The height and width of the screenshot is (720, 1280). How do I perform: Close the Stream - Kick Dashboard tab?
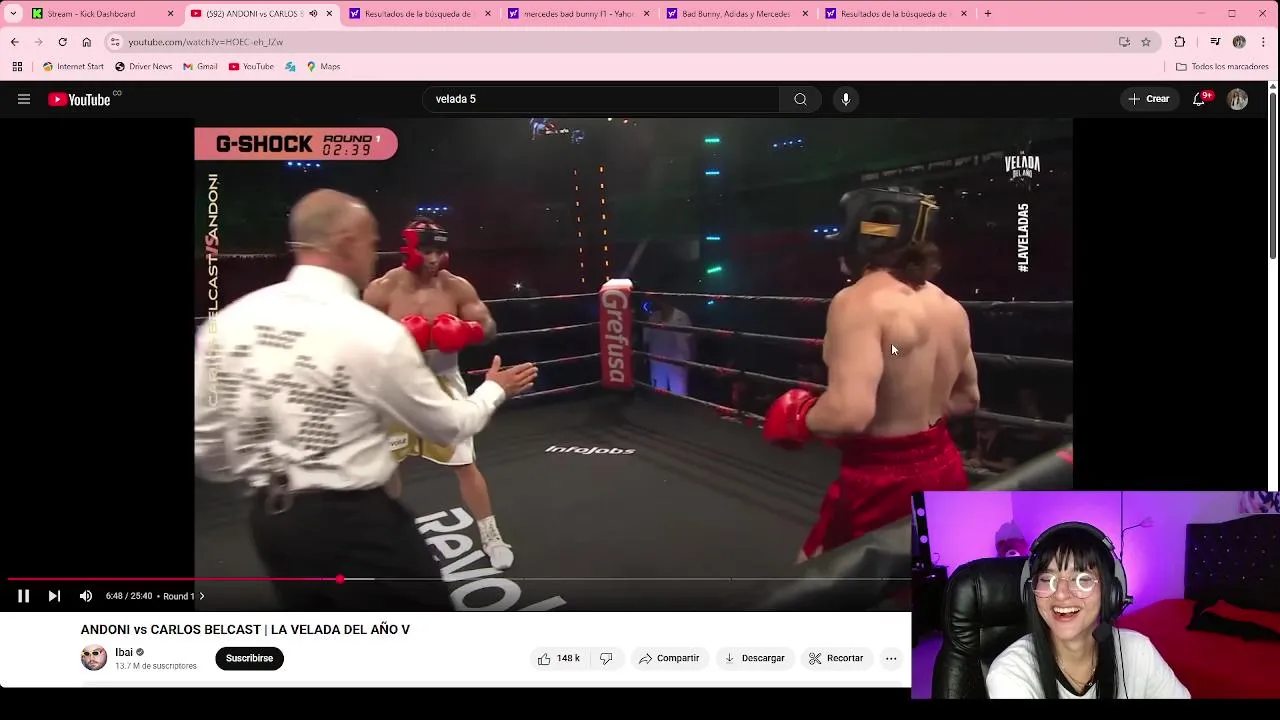click(170, 14)
